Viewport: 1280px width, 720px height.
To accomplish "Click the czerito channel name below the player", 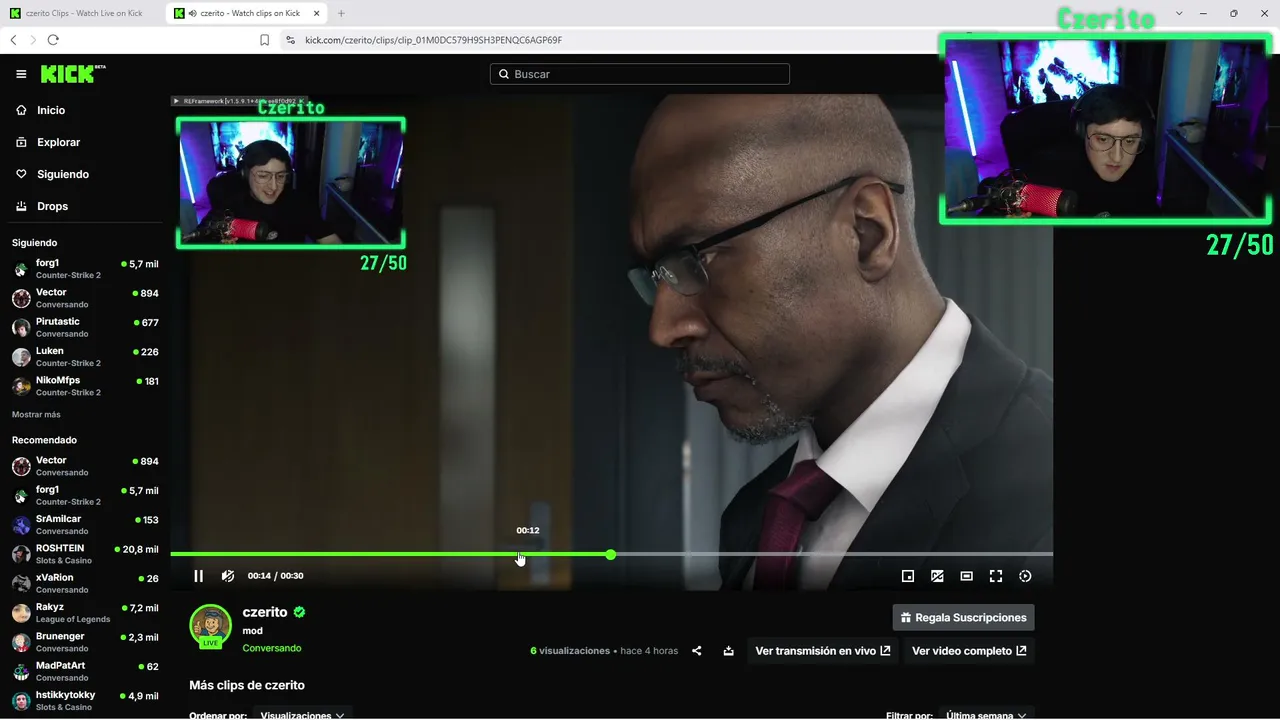I will (x=265, y=612).
